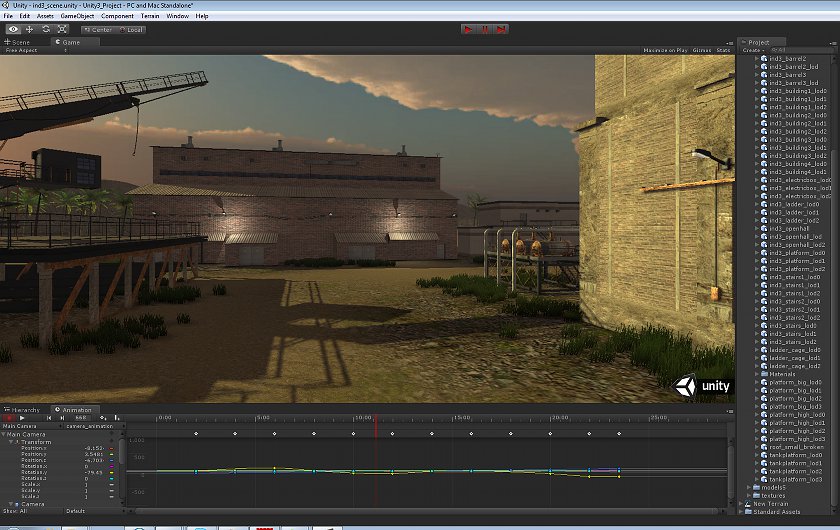Toggle animation Record button
The height and width of the screenshot is (530, 840).
[x=9, y=417]
